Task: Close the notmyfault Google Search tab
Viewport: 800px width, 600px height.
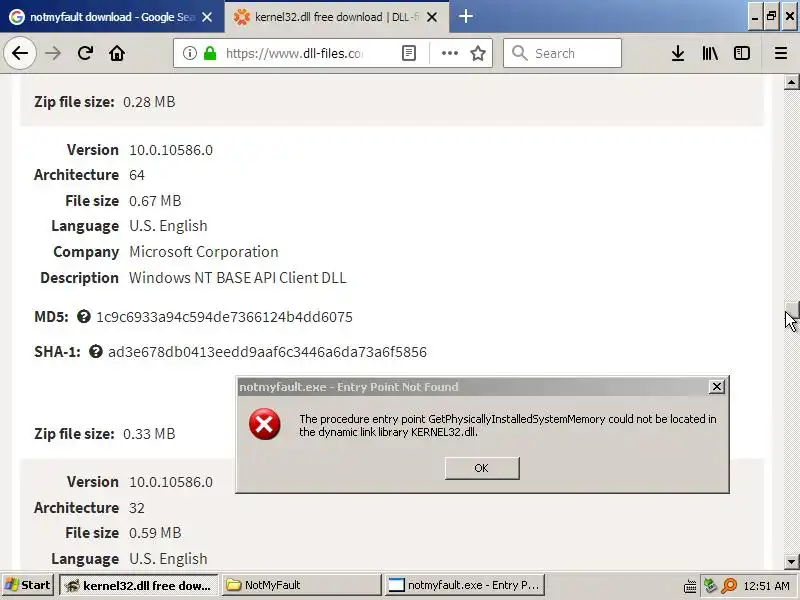Action: (207, 17)
